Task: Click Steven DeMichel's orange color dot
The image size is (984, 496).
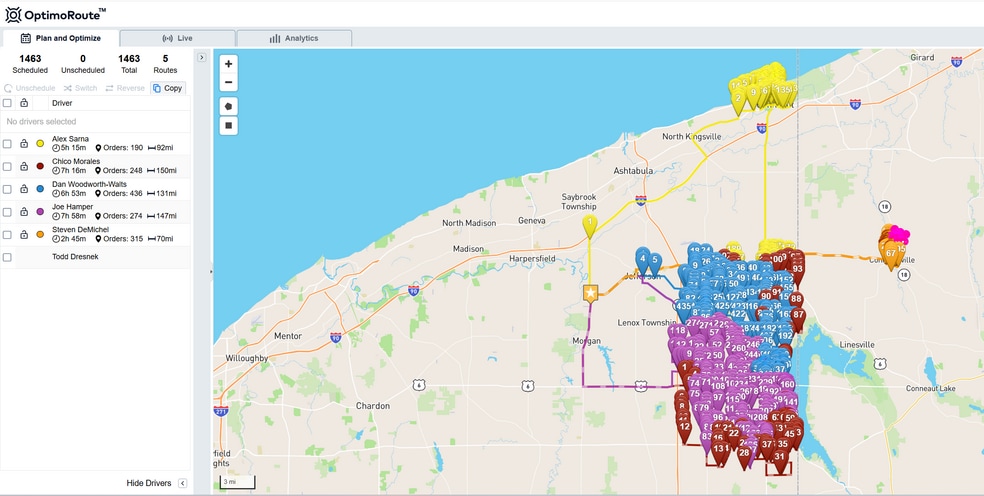Action: [x=40, y=235]
